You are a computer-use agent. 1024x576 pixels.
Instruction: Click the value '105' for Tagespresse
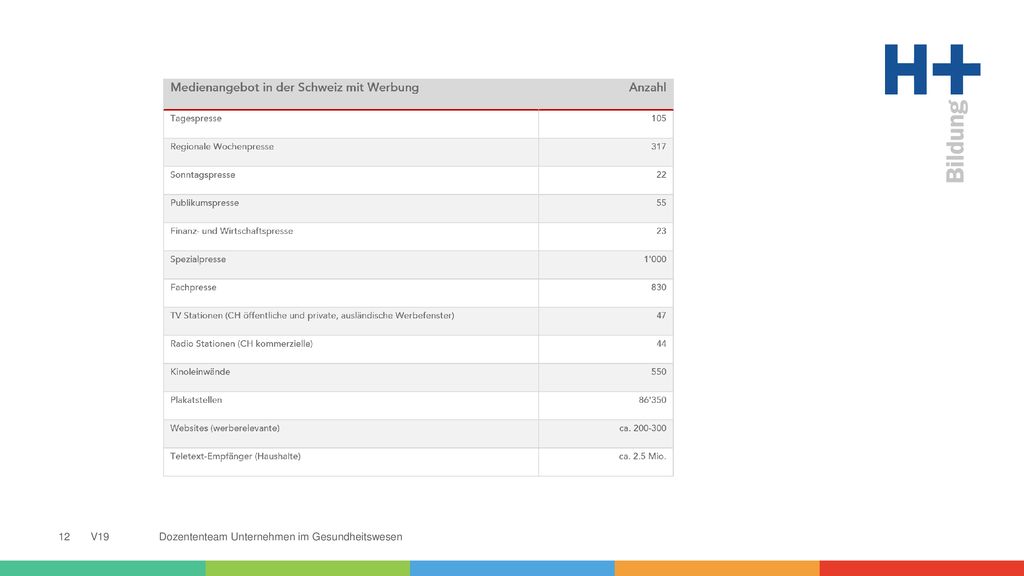point(658,118)
